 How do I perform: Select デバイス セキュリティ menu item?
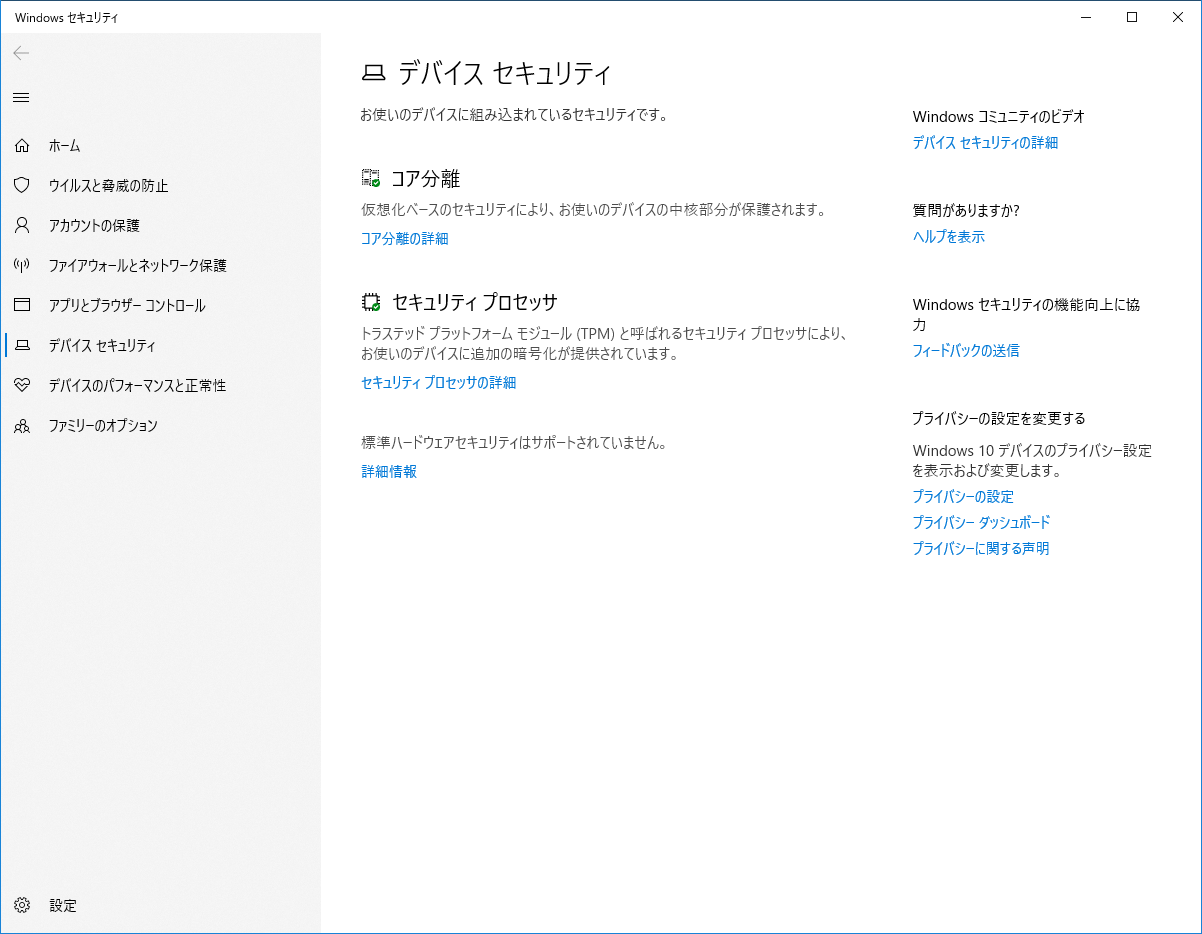tap(102, 346)
